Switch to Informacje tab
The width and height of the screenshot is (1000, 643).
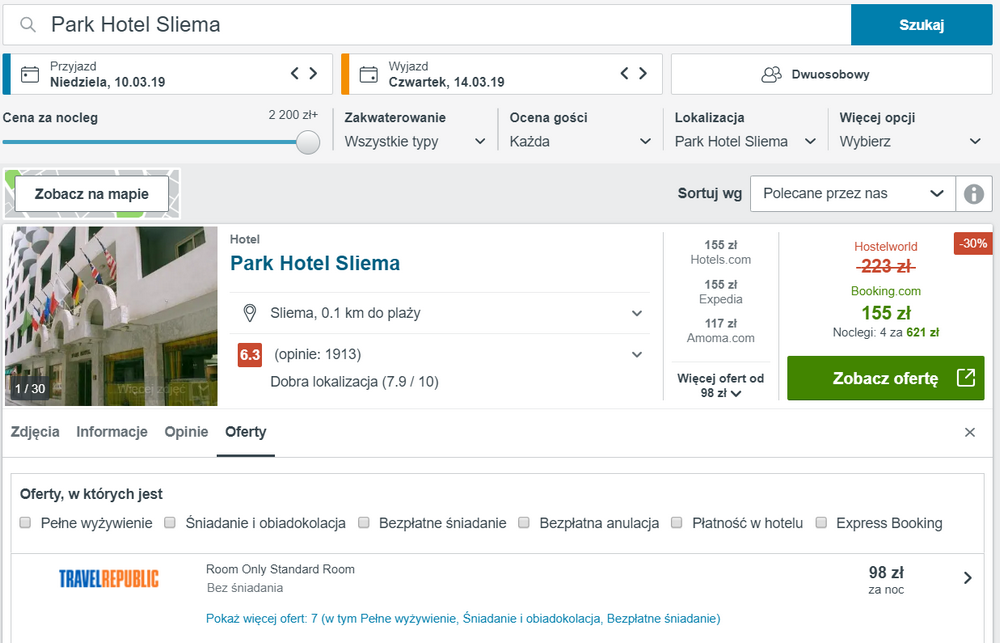tap(112, 432)
